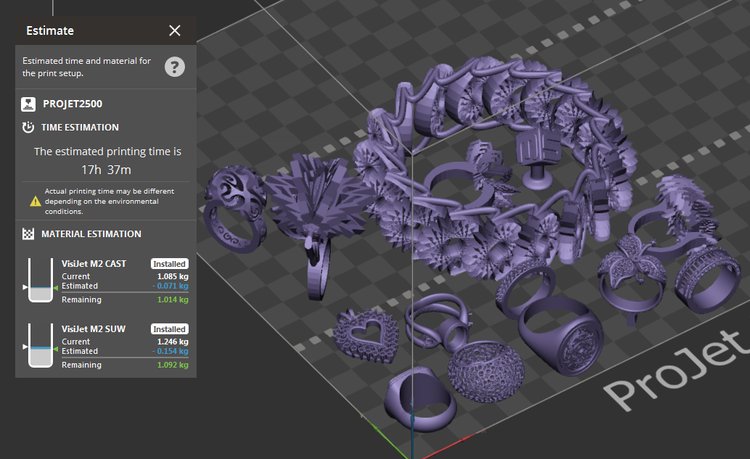Click the yellow warning triangle icon
This screenshot has width=750, height=459.
pos(35,200)
